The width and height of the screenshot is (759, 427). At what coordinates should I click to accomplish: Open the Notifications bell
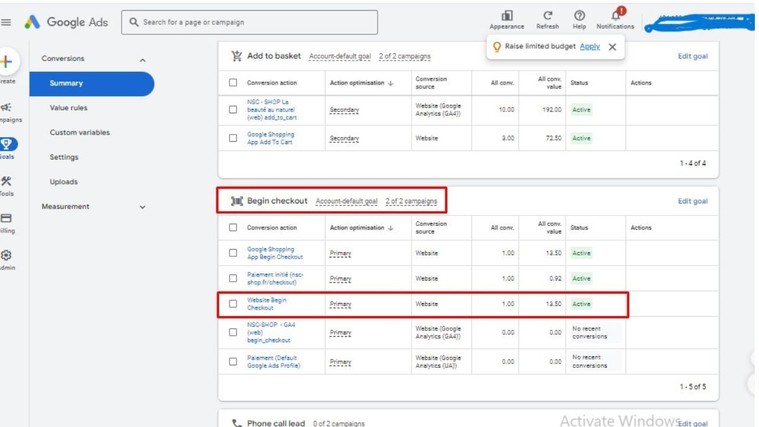[615, 15]
